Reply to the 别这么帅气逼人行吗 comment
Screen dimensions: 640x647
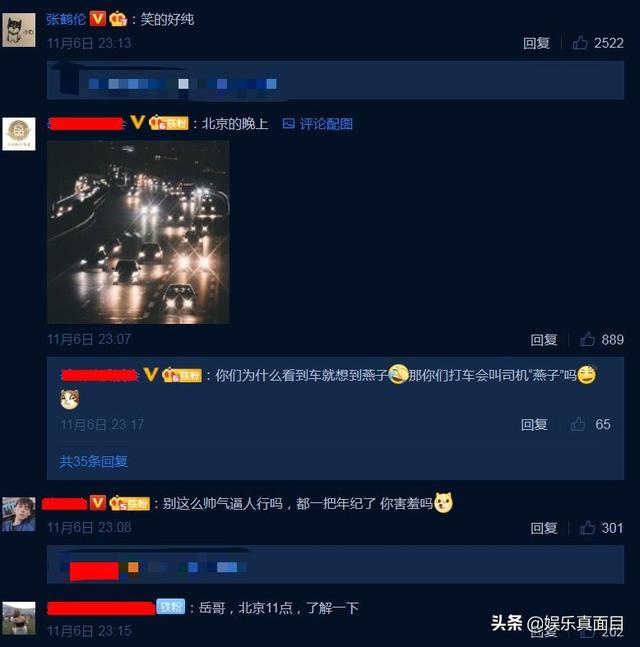click(544, 528)
